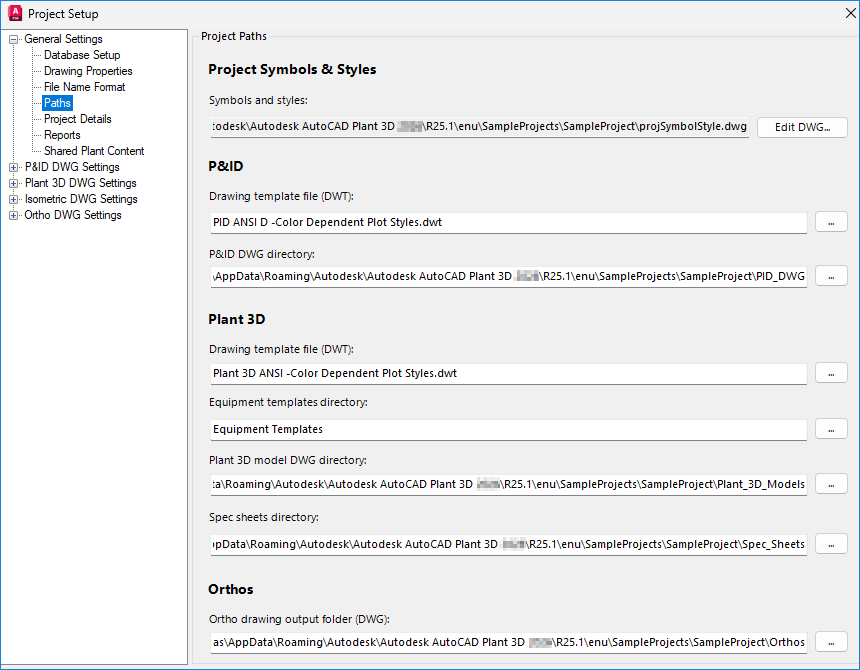This screenshot has height=670, width=860.
Task: Select File Name Format item
Action: 84,87
